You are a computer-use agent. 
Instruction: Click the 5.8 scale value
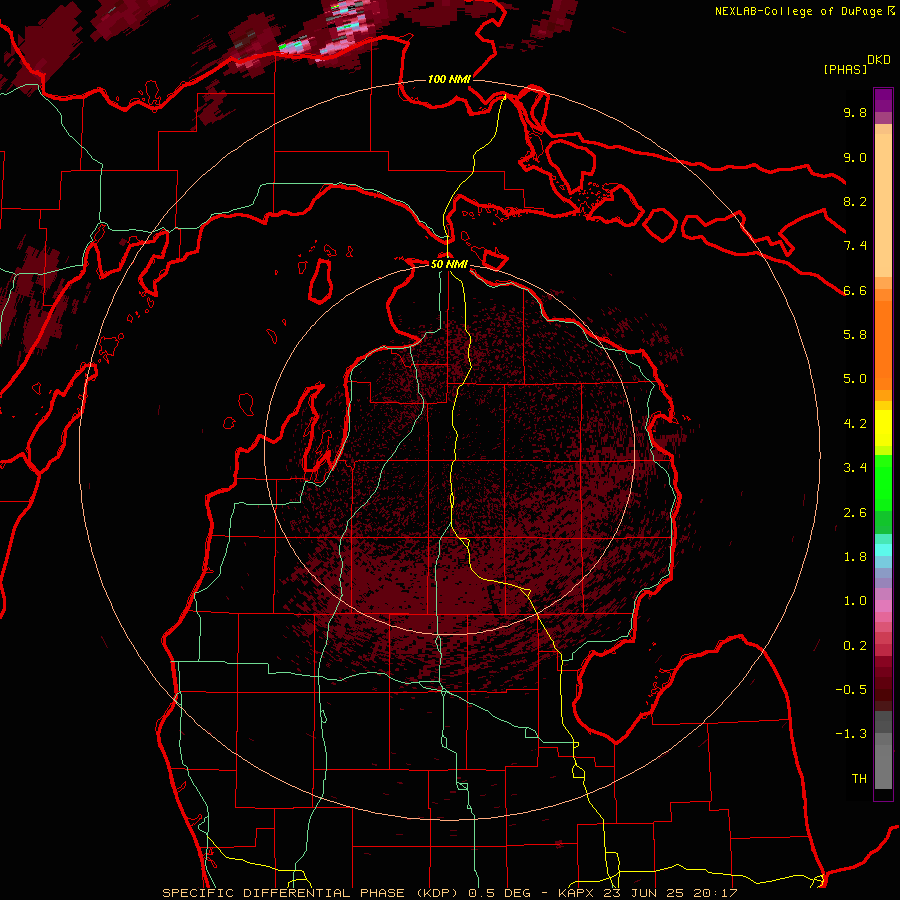point(855,335)
